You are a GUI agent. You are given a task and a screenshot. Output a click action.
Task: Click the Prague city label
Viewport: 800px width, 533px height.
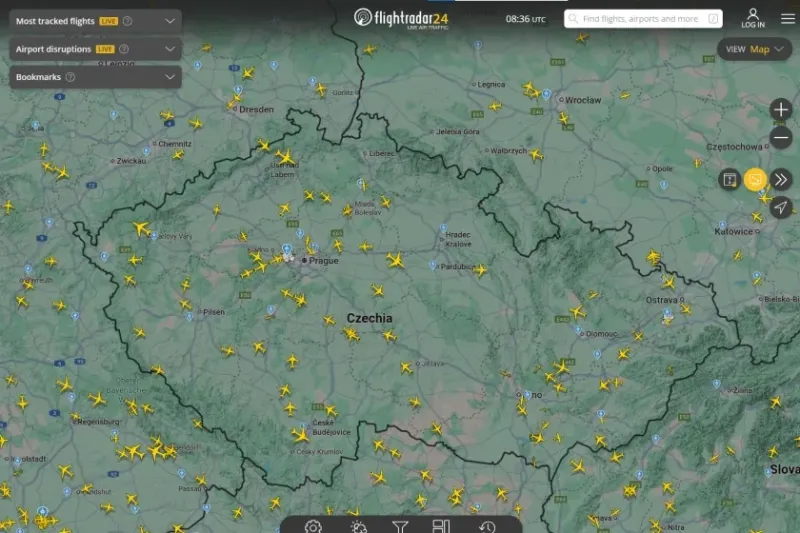pyautogui.click(x=323, y=261)
